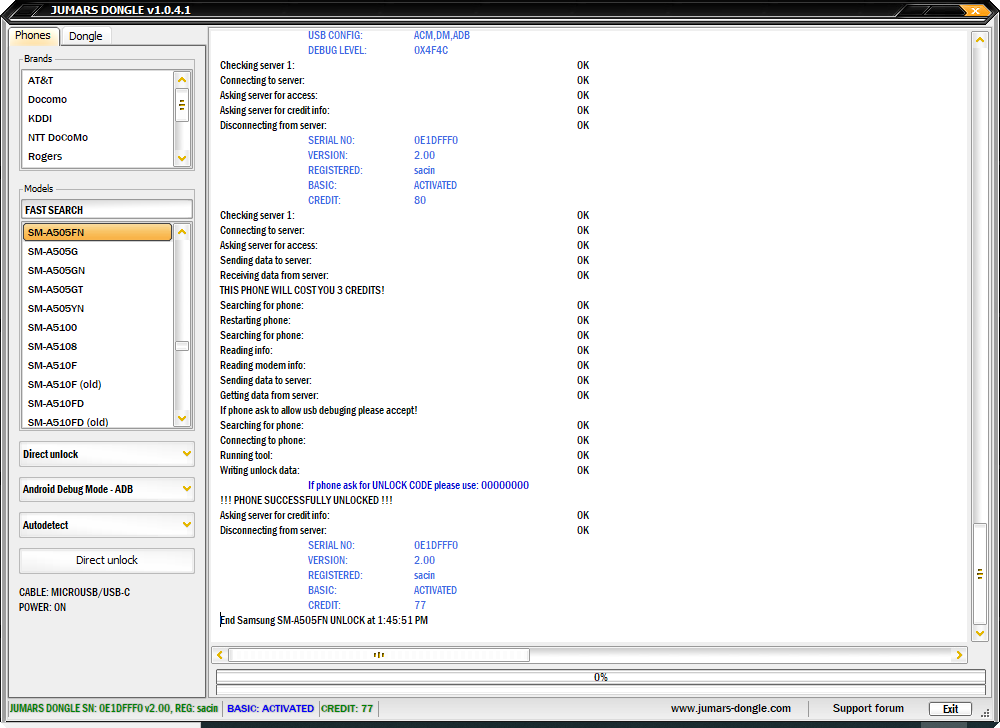Click the Direct unlock button
Viewport: 1000px width, 728px height.
tap(107, 560)
